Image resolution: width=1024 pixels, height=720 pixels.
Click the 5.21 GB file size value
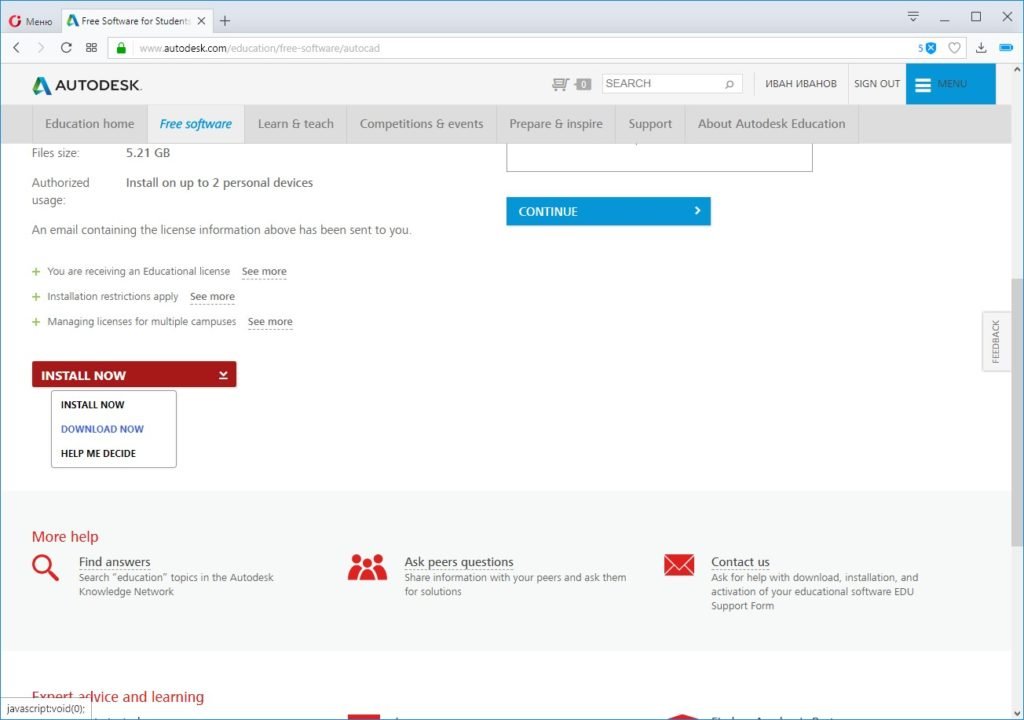click(148, 153)
